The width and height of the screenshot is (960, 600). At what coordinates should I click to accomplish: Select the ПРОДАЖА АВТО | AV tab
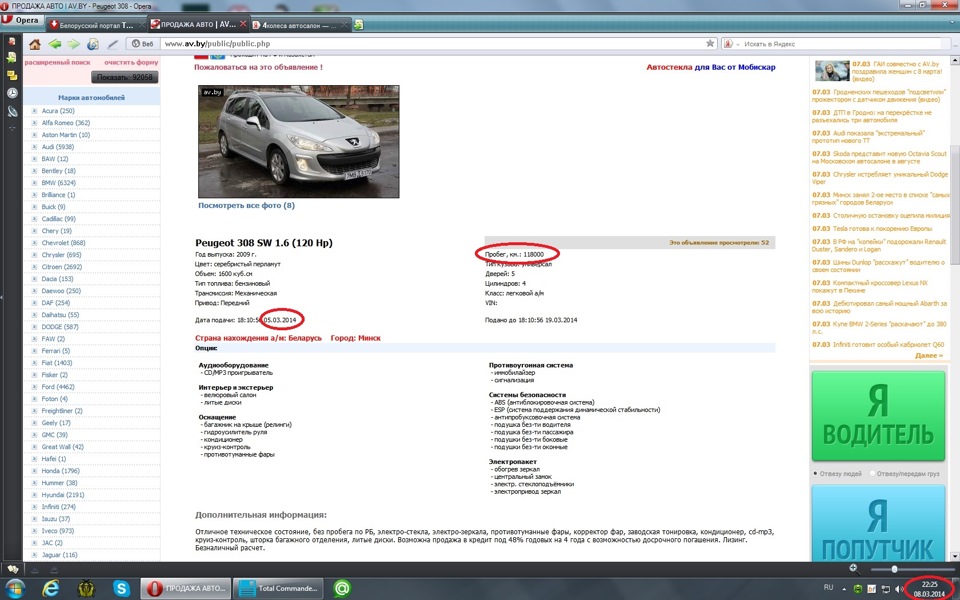pyautogui.click(x=198, y=24)
